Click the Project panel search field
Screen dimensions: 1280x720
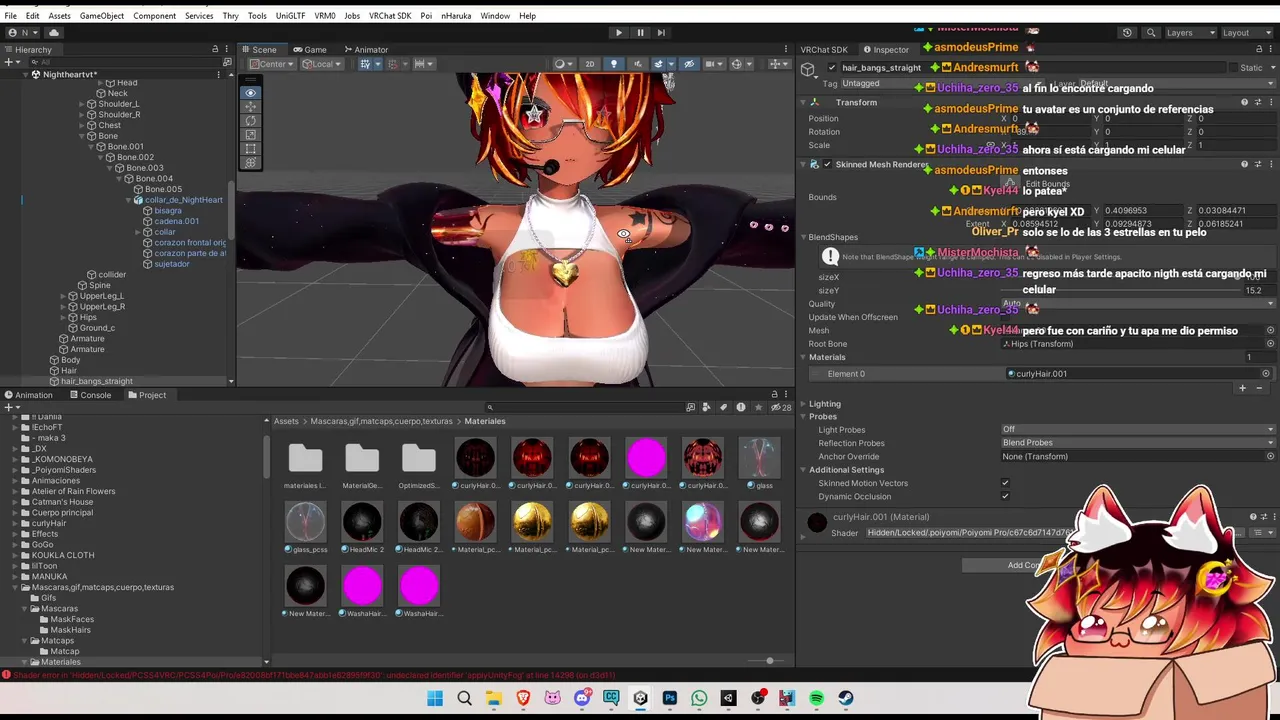(x=583, y=407)
